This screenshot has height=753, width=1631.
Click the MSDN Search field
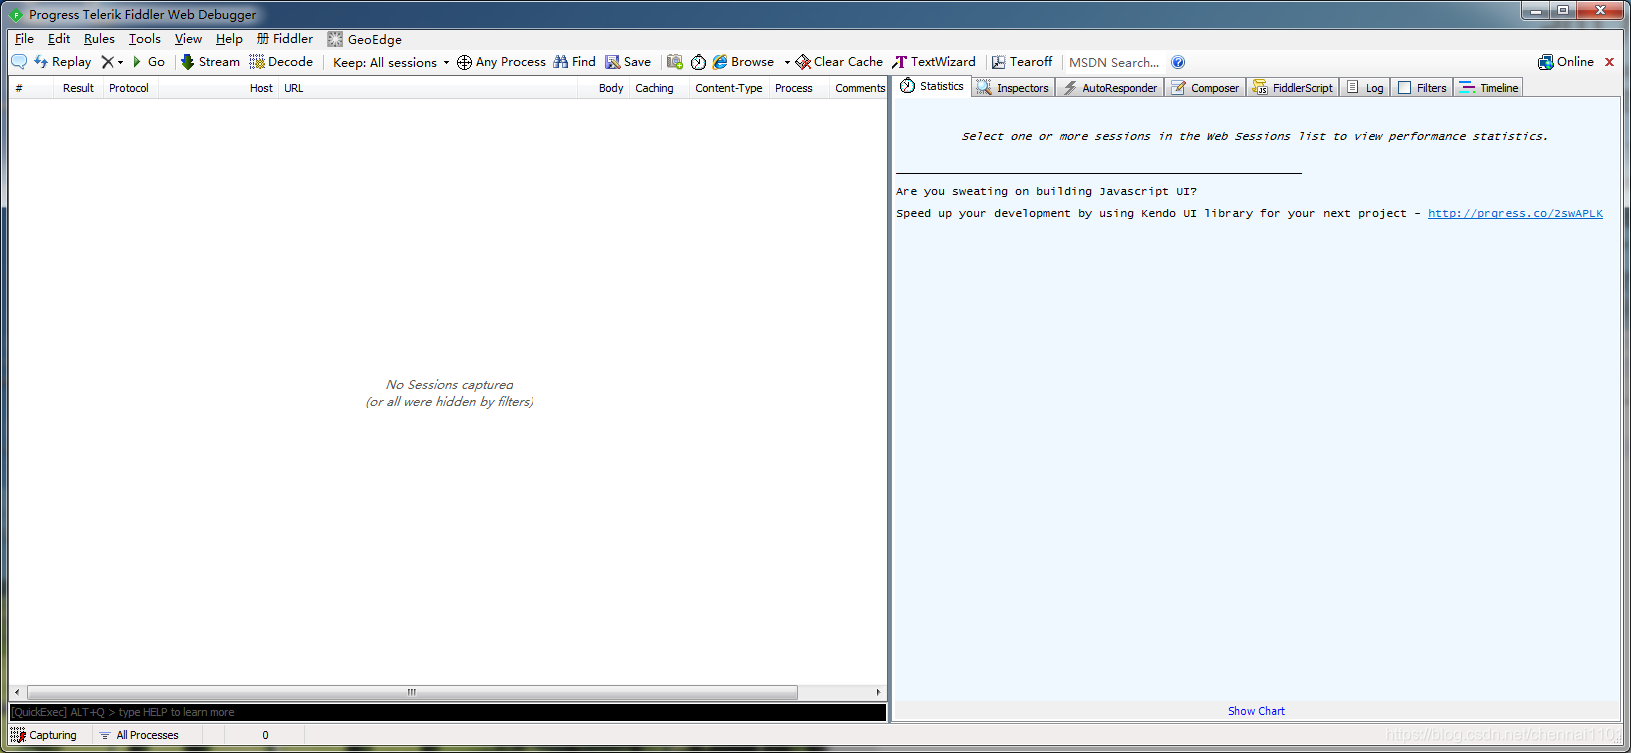(x=1114, y=62)
